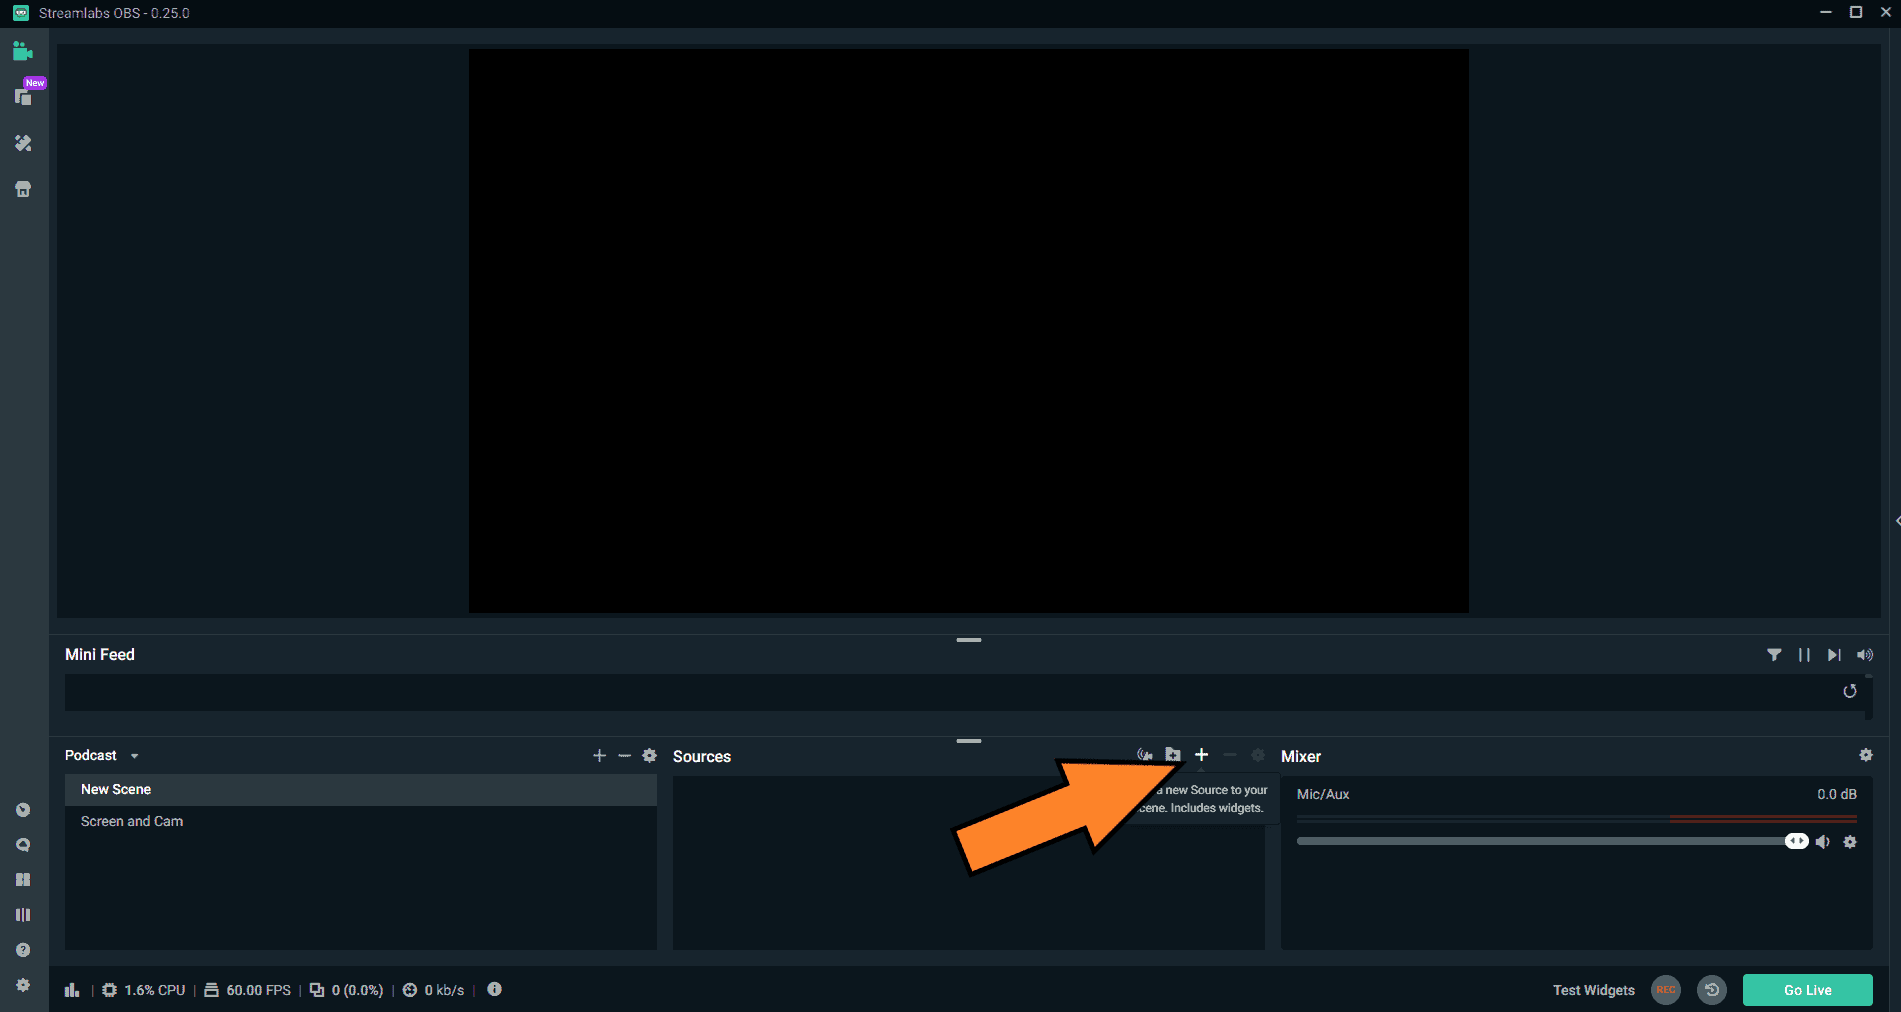Open the Editor view in the left sidebar
This screenshot has width=1901, height=1012.
coord(23,50)
